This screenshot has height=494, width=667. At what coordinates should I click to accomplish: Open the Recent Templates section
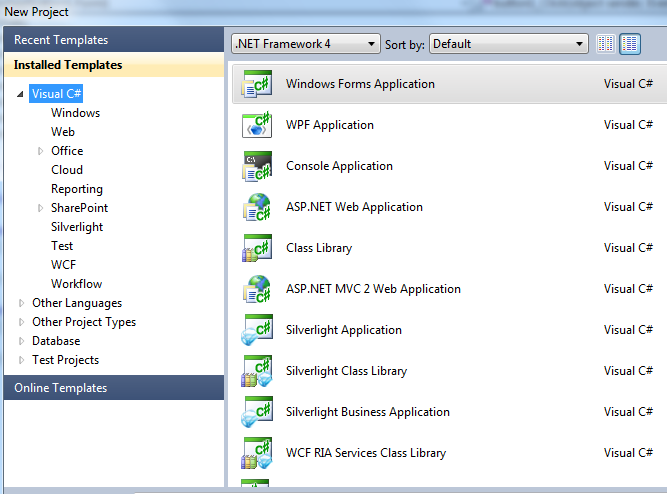coord(61,40)
